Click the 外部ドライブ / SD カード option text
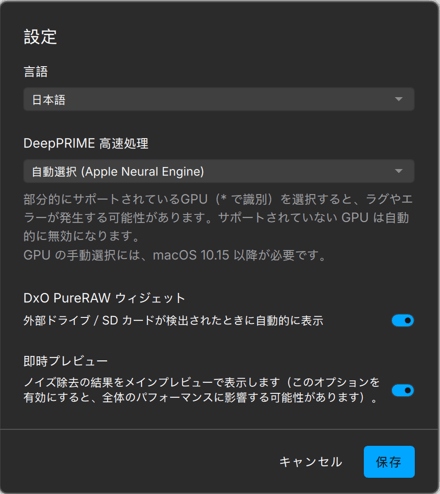The width and height of the screenshot is (440, 494). point(173,321)
